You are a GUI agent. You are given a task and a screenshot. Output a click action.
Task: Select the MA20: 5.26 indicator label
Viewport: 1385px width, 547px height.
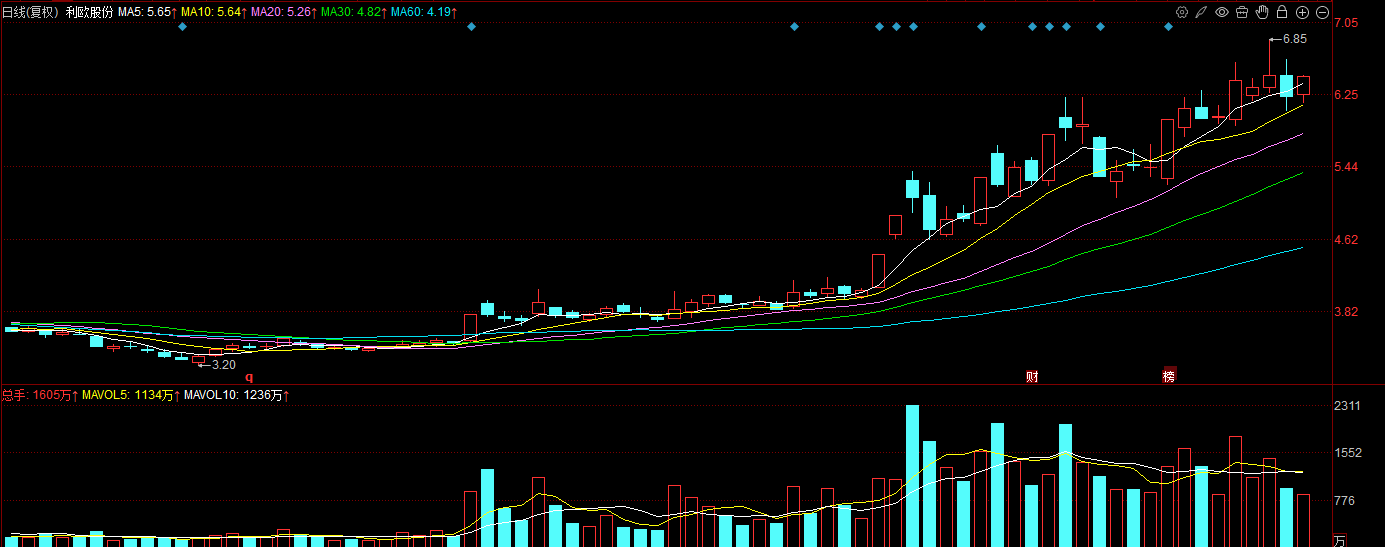coord(283,12)
